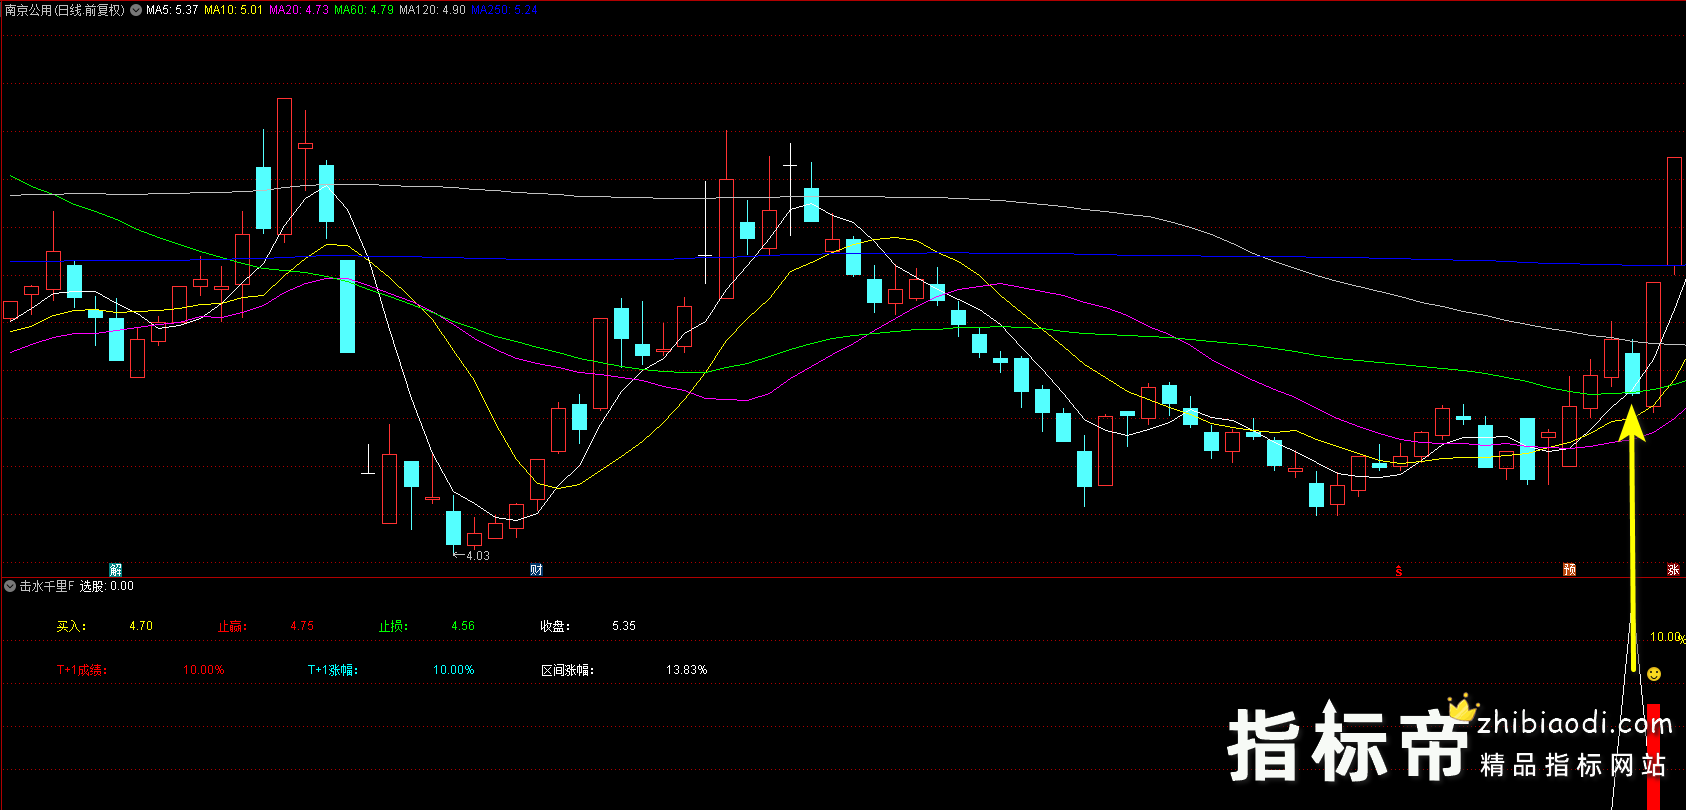
Task: Select the MA10: 5.01 label
Action: pyautogui.click(x=234, y=10)
